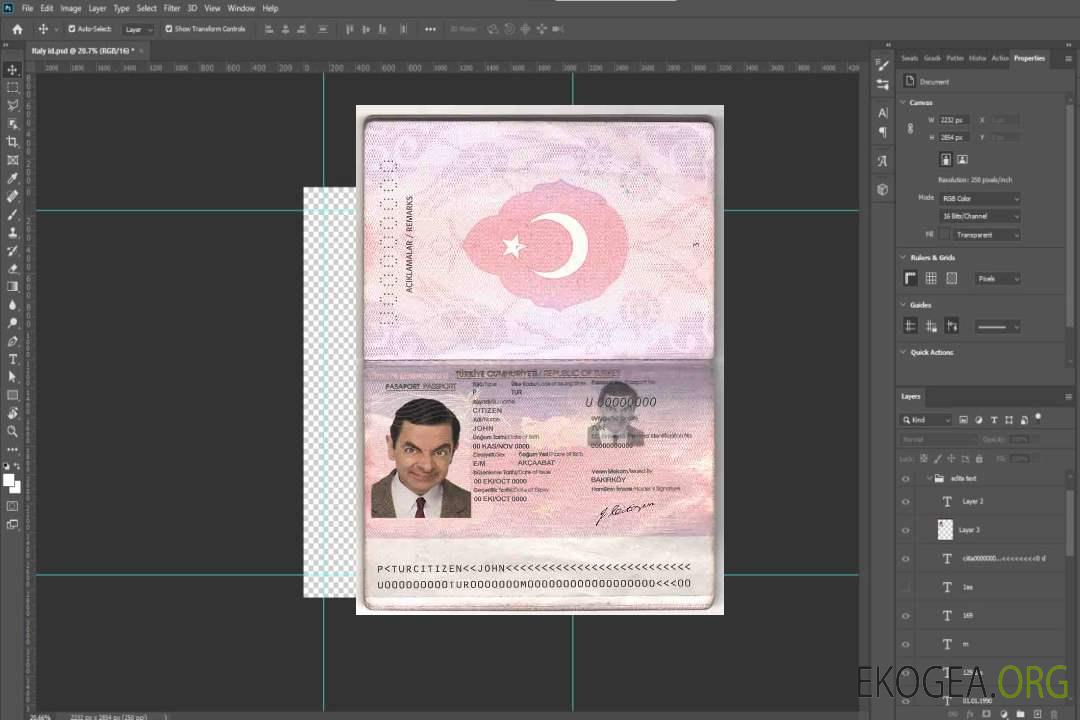The height and width of the screenshot is (720, 1080).
Task: Open the Paragraph panel icon
Action: tap(883, 132)
